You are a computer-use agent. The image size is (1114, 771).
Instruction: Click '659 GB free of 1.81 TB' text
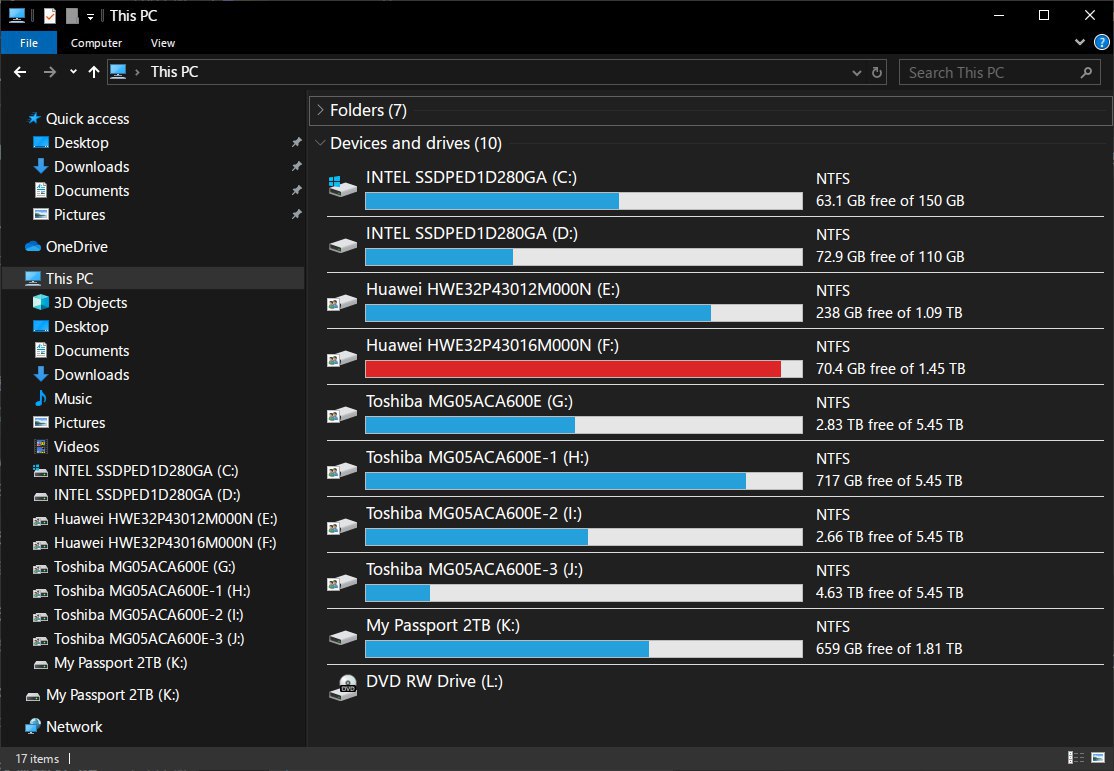[889, 649]
